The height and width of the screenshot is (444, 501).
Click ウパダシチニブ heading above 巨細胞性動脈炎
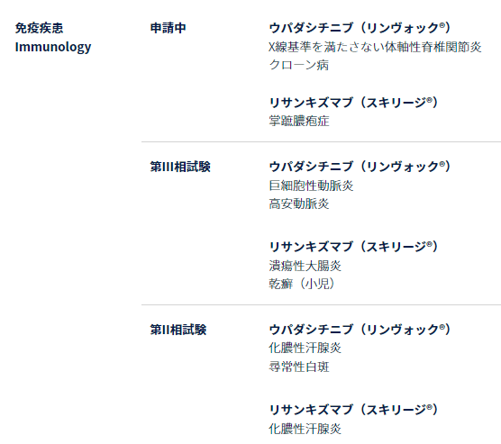[359, 167]
